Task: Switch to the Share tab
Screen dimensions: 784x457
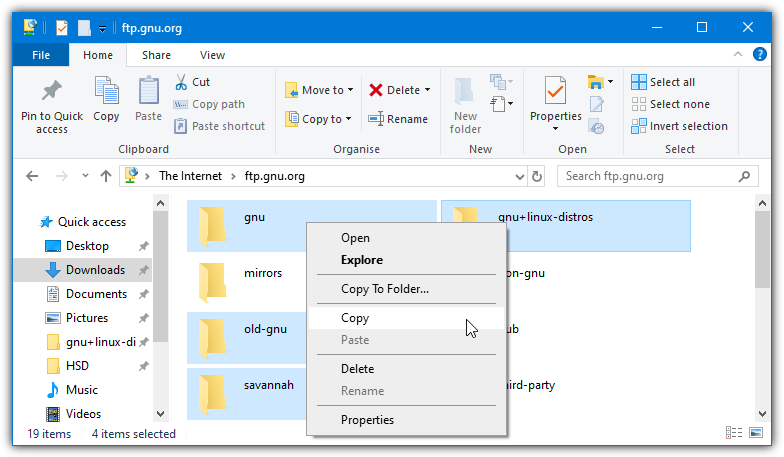Action: (x=156, y=55)
